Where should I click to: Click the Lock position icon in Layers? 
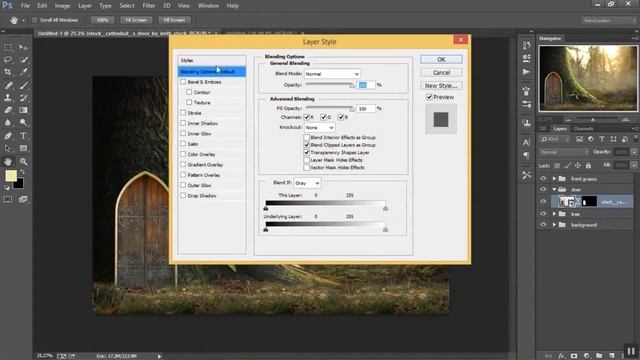[x=578, y=165]
